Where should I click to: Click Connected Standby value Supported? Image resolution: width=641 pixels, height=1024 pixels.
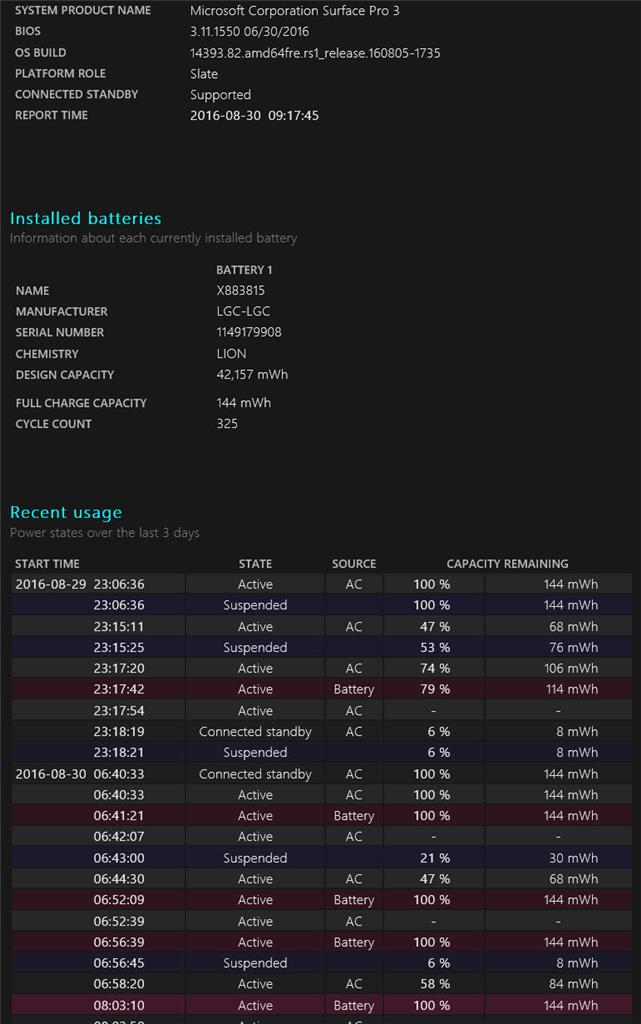coord(220,95)
